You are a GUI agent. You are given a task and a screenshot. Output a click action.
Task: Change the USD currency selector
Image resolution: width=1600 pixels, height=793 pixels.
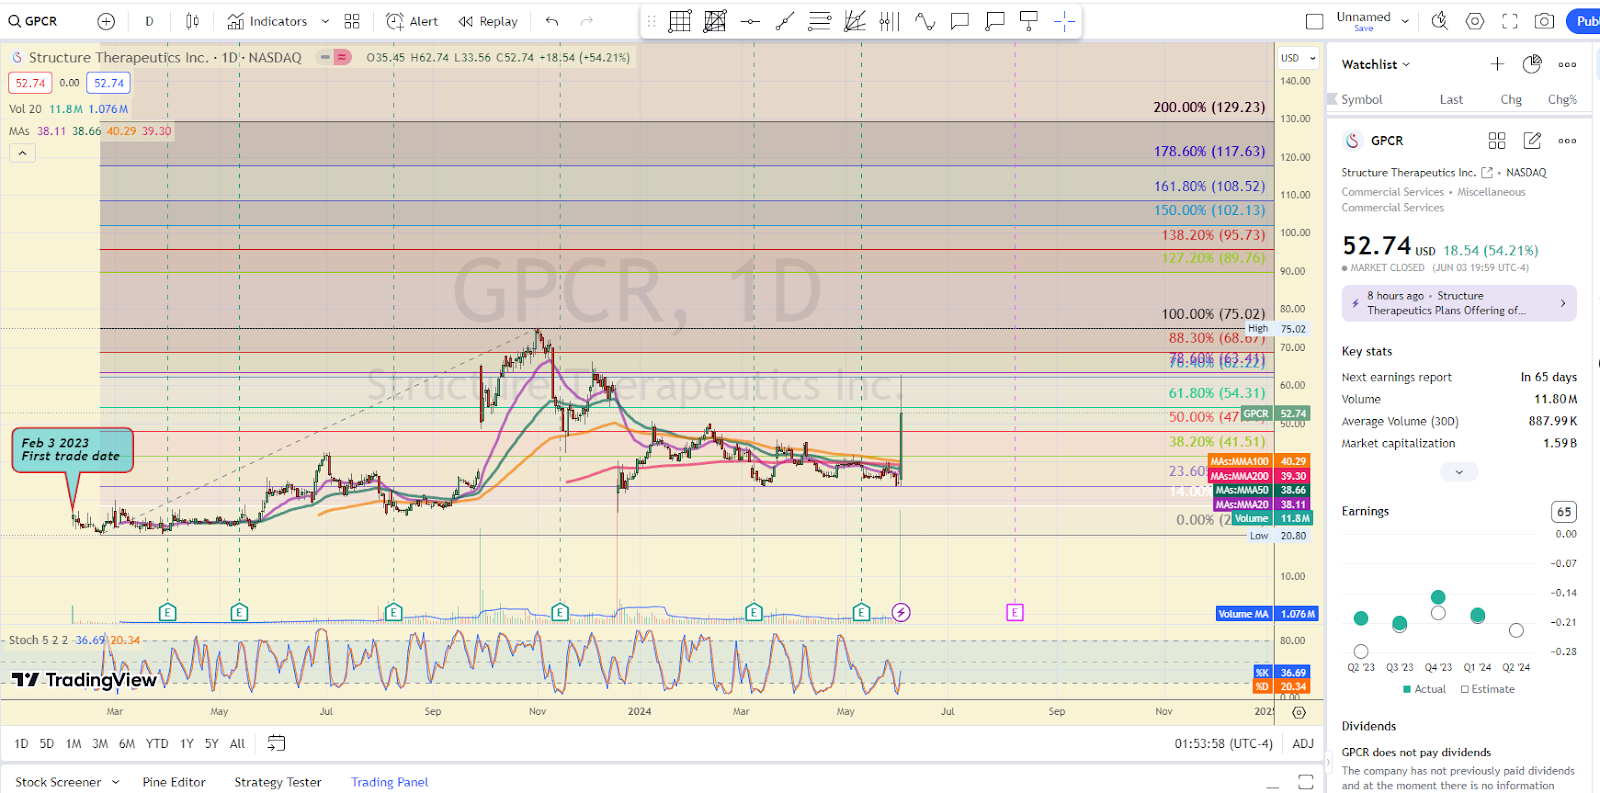pos(1298,58)
